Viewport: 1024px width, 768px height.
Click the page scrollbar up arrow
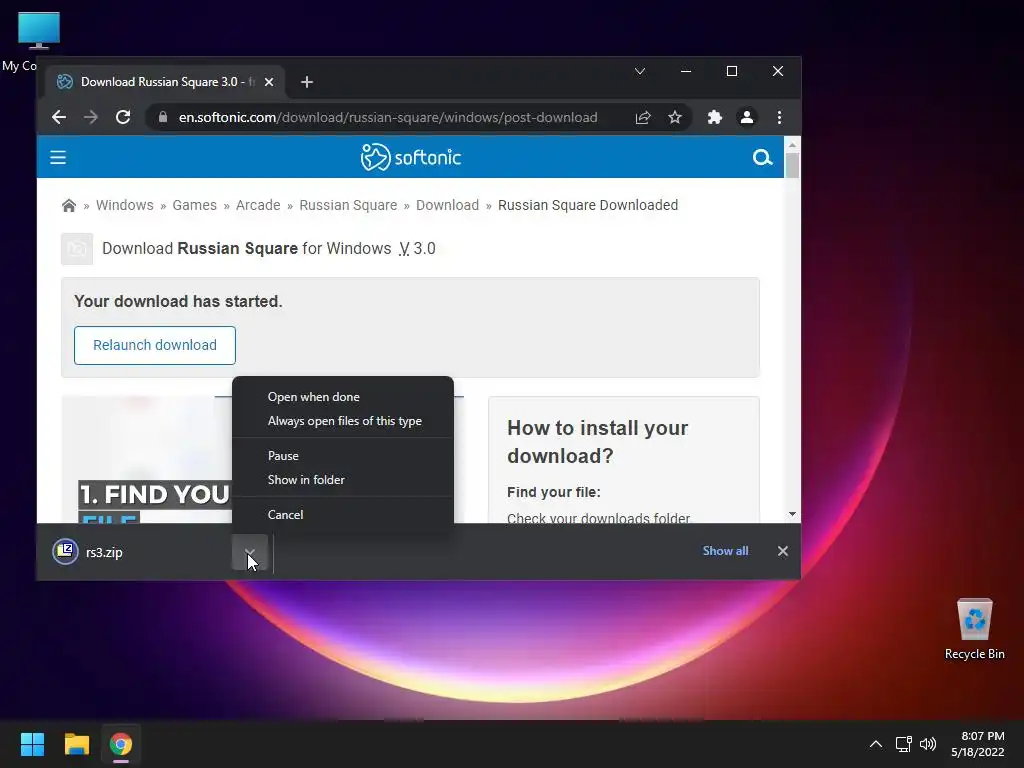tap(792, 144)
